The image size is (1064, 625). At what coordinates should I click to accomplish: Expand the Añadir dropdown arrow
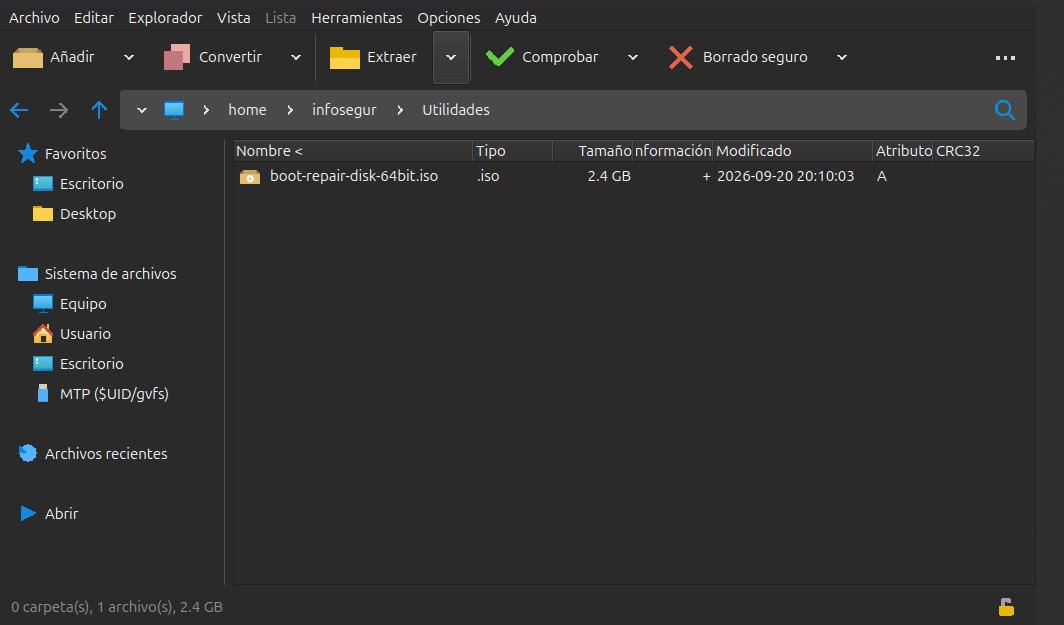coord(129,58)
